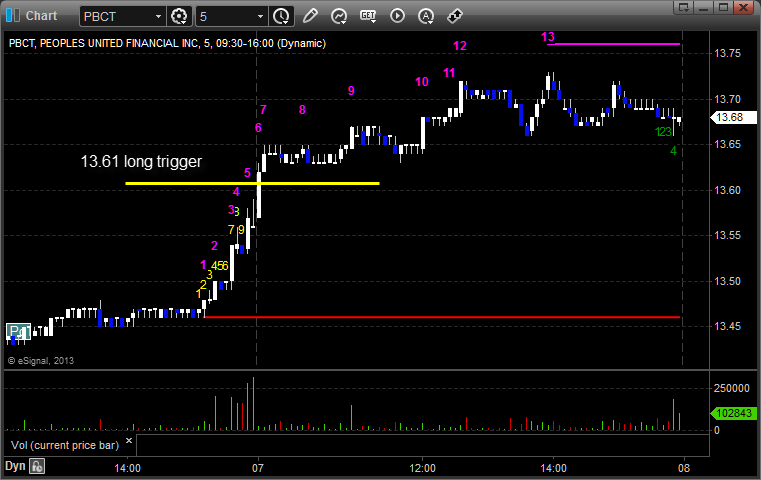This screenshot has width=761, height=480.
Task: Select the '13.61 long trigger' annotation
Action: (x=141, y=161)
